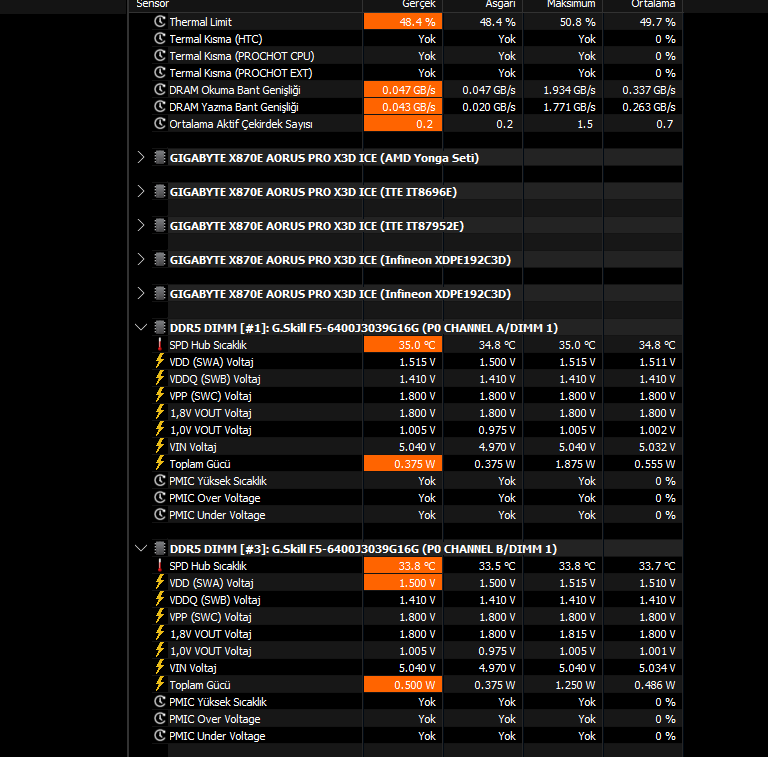Select the DRAM Yazma Bant Genişliği row label
Viewport: 768px width, 757px height.
(234, 107)
